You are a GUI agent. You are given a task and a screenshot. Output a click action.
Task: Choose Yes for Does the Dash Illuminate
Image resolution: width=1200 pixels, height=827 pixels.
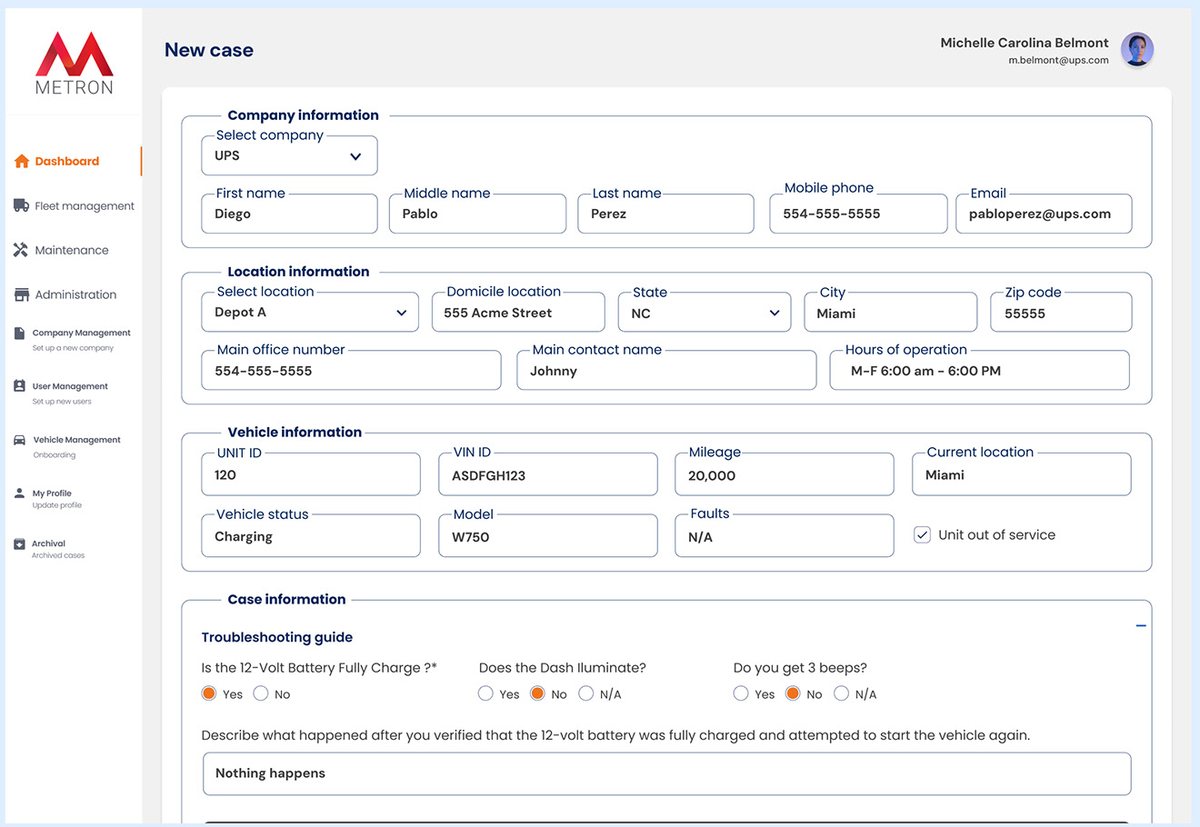[x=486, y=693]
